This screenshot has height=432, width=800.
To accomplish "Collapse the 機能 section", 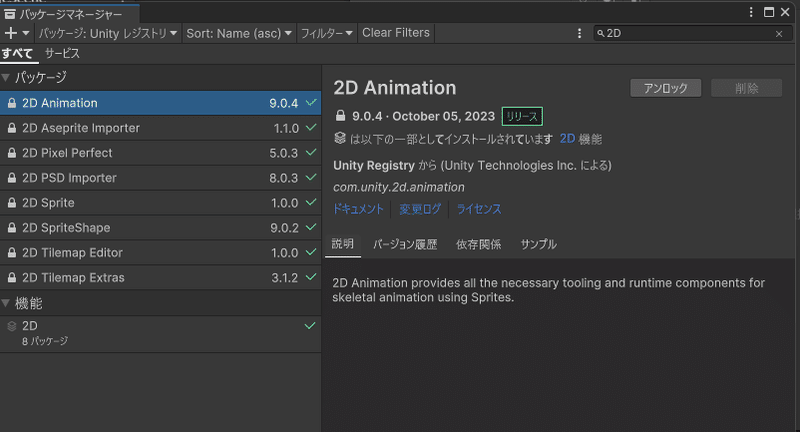I will click(6, 303).
